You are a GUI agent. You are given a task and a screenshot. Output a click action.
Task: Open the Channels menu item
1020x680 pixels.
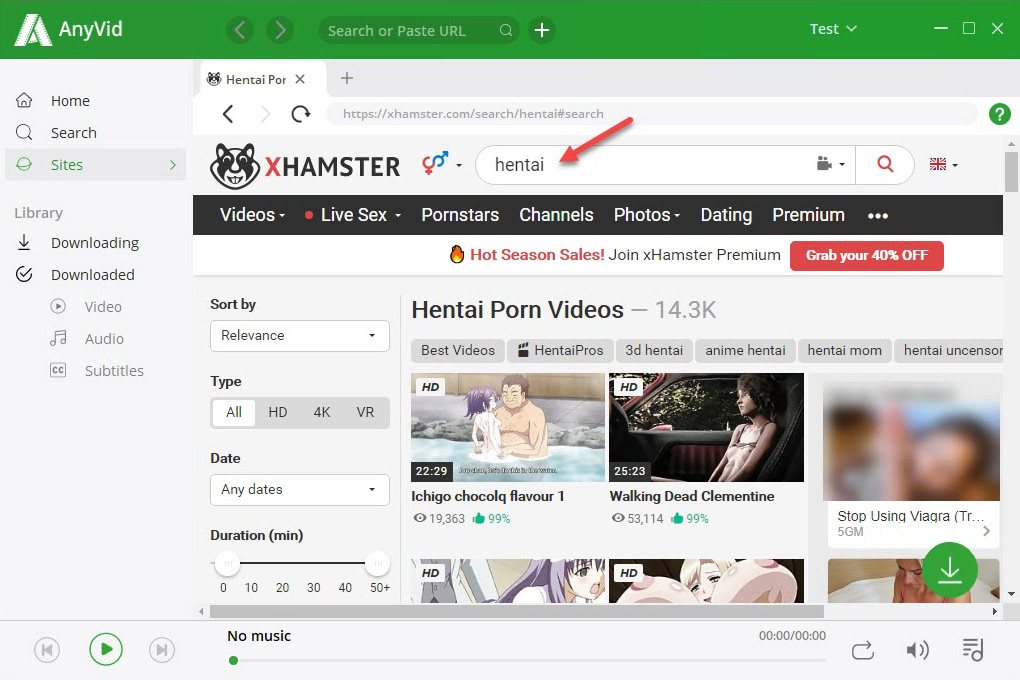(556, 215)
